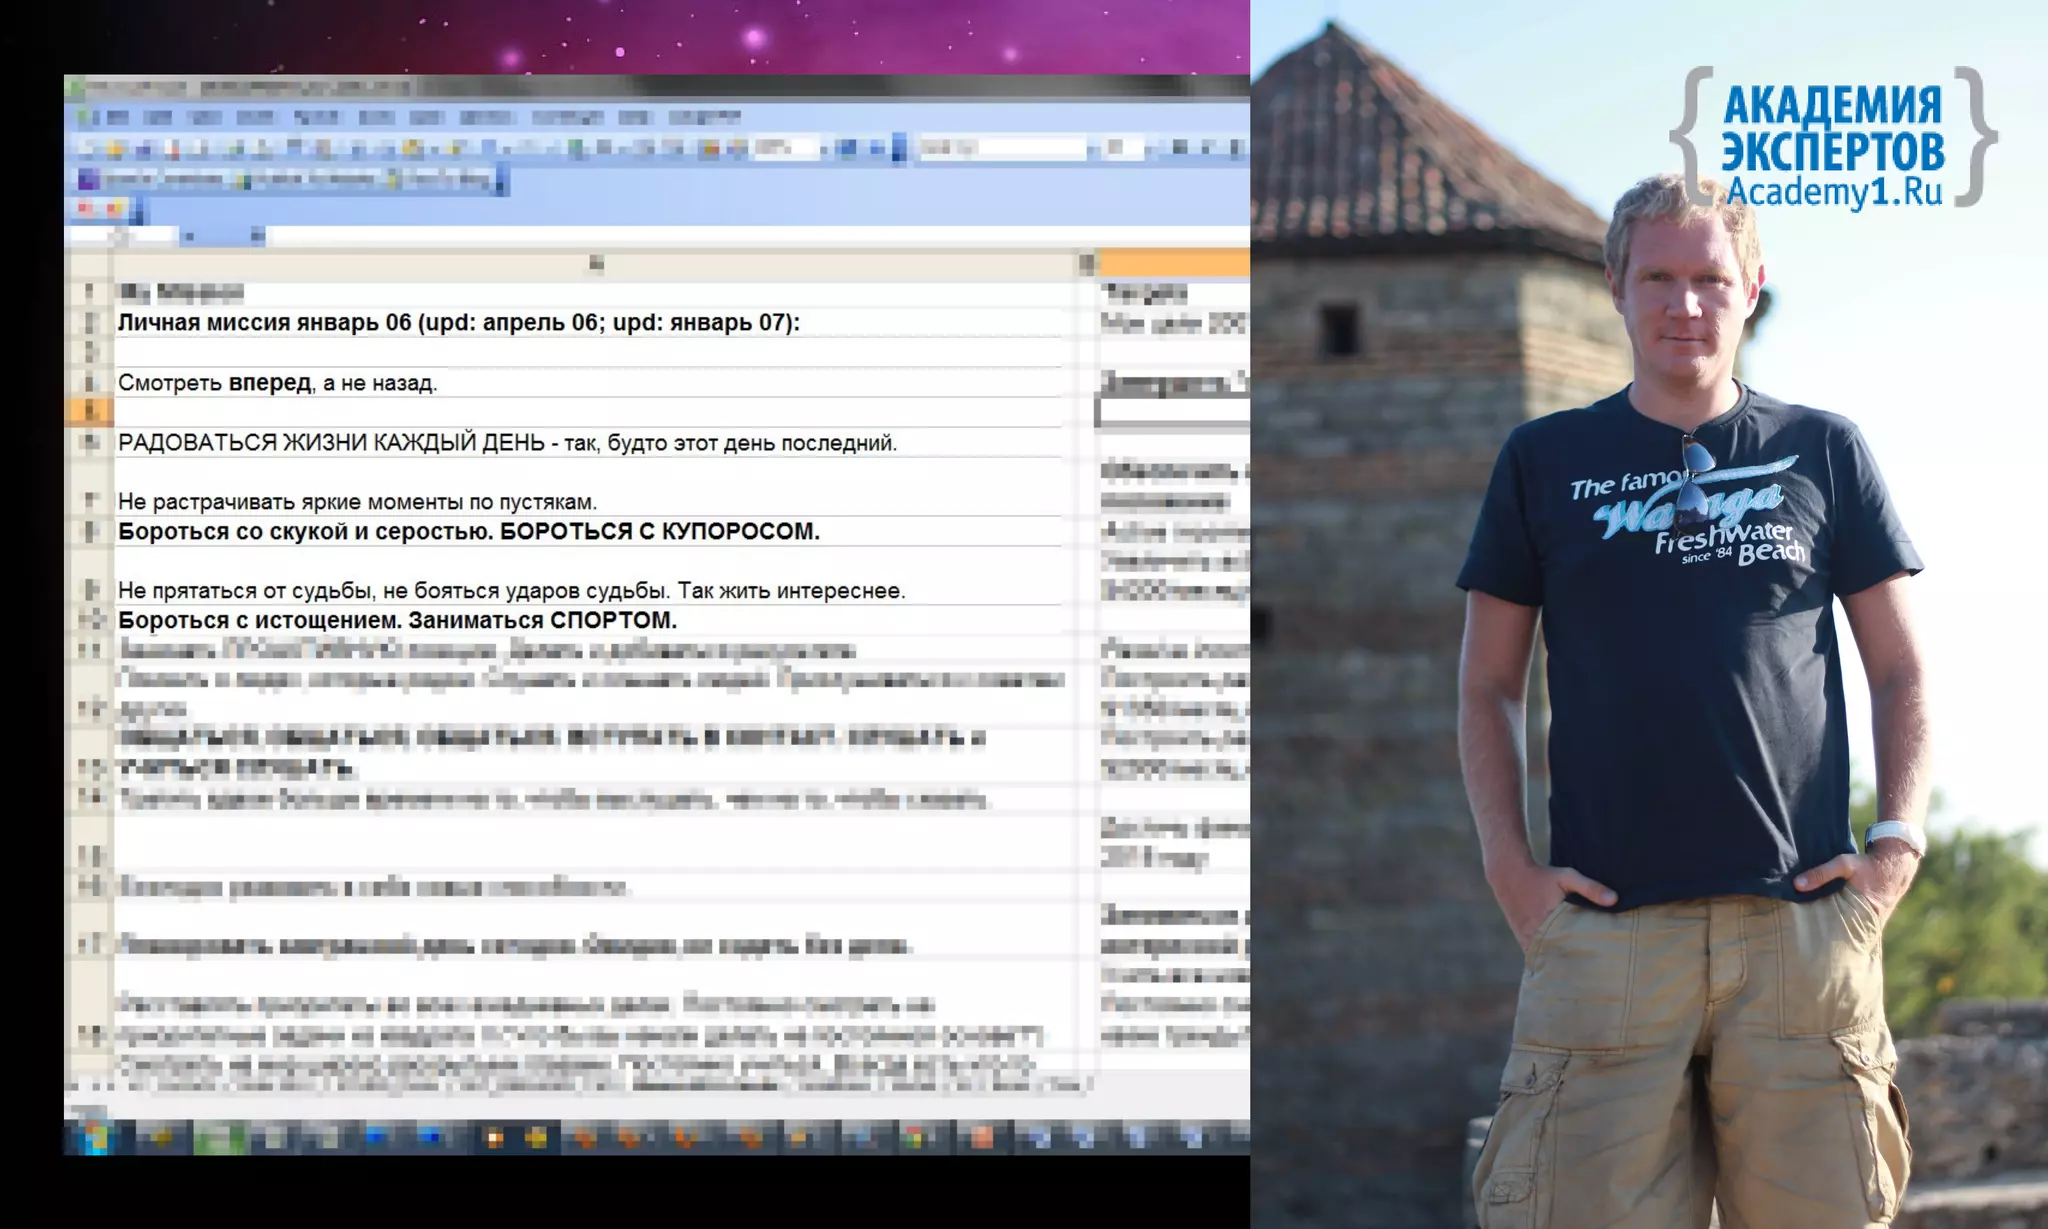This screenshot has height=1229, width=2048.
Task: Click the Windows Start orb
Action: coord(96,1137)
